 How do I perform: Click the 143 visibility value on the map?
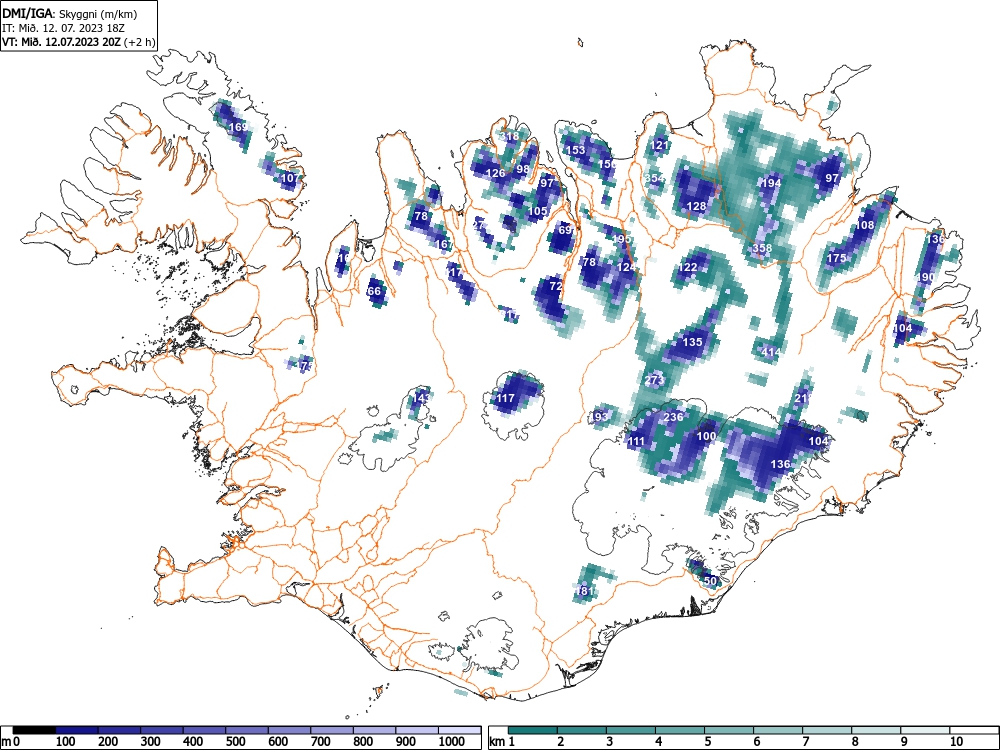[x=421, y=398]
